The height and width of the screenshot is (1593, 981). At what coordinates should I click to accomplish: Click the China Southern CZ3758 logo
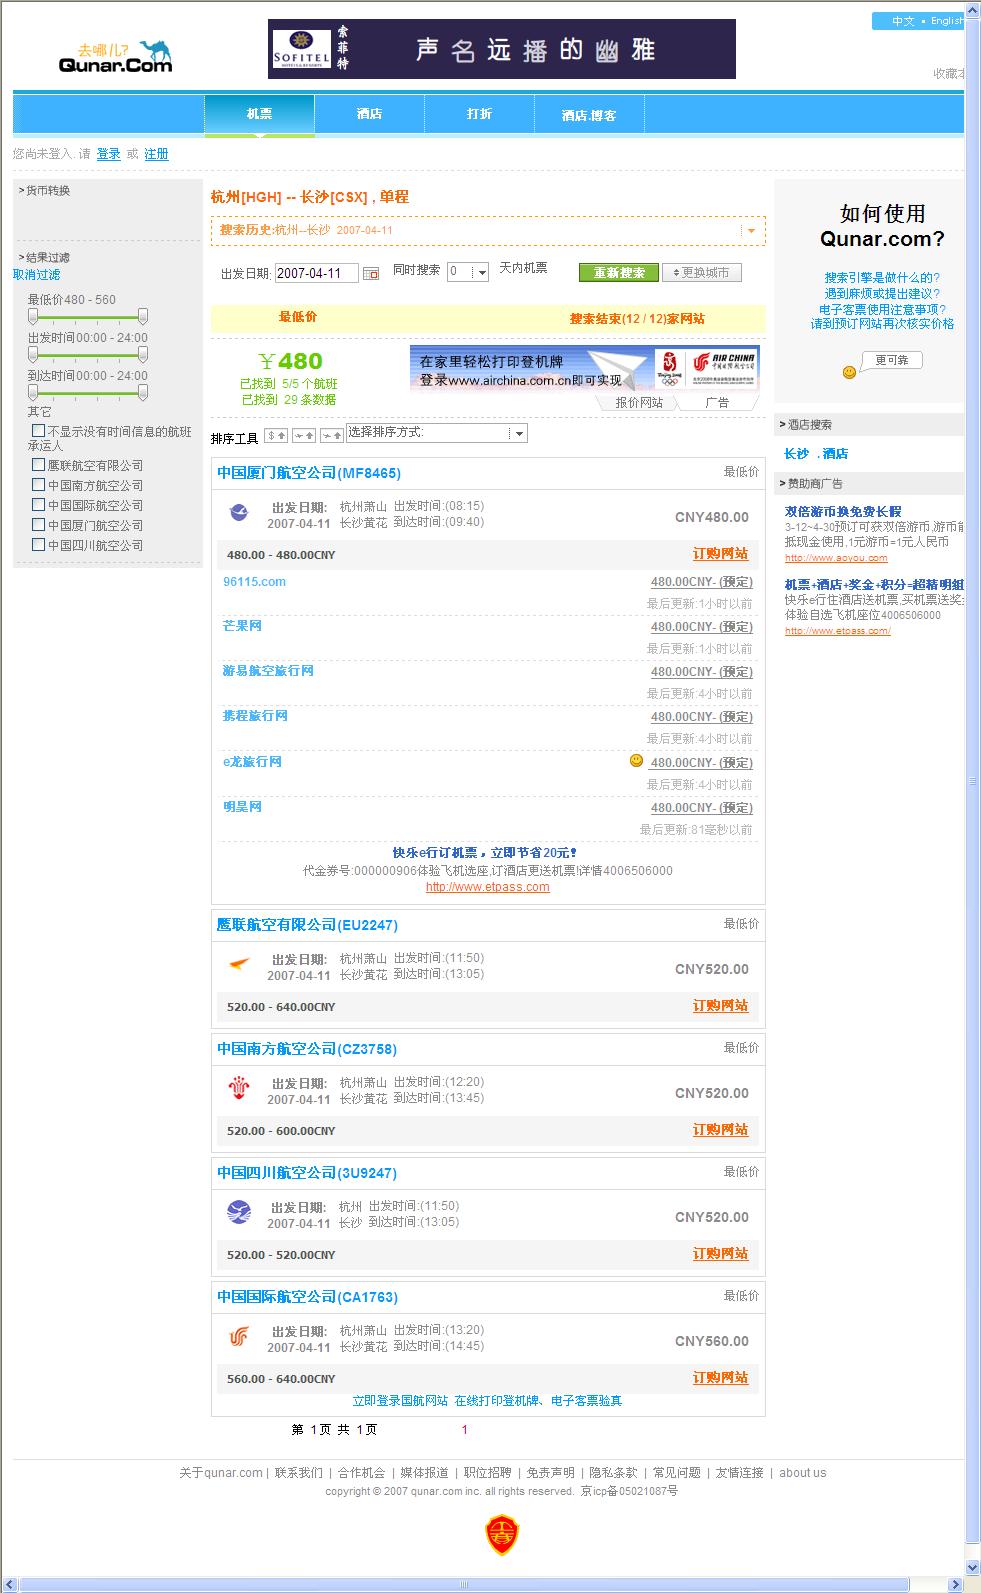pyautogui.click(x=239, y=1088)
